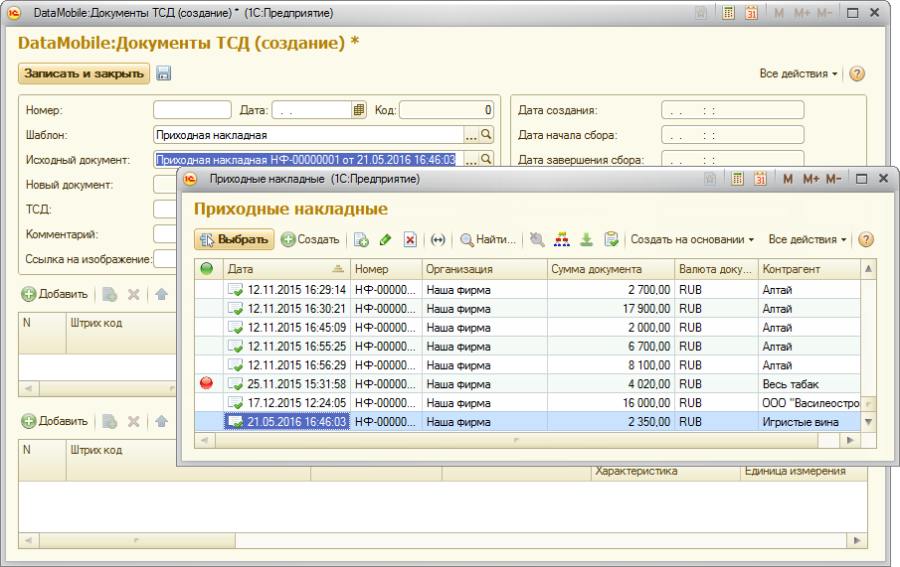Click the red X delete mark icon
The image size is (900, 567).
click(x=410, y=239)
